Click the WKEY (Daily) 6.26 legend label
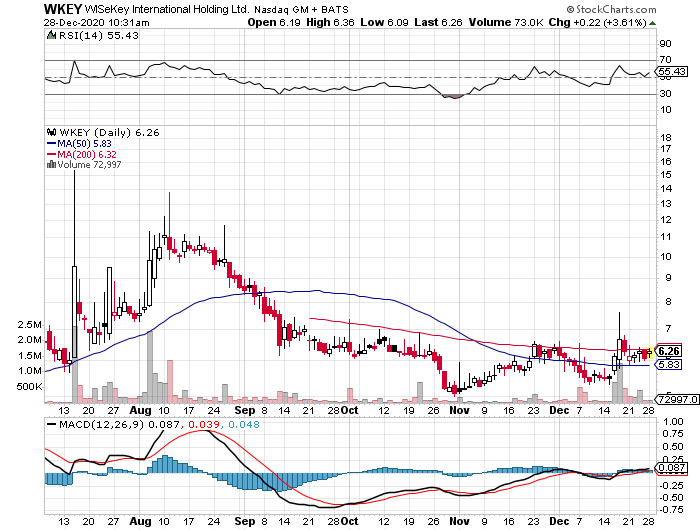 pyautogui.click(x=109, y=133)
